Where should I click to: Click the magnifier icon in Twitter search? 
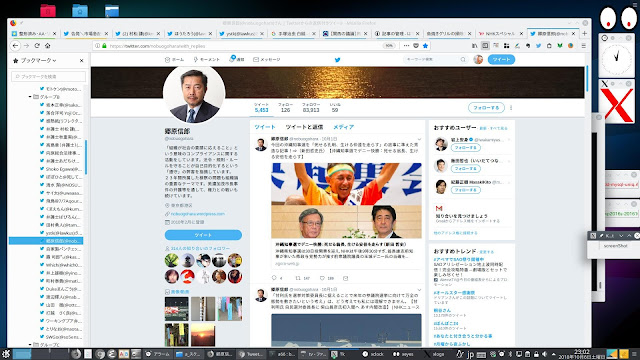(x=463, y=60)
